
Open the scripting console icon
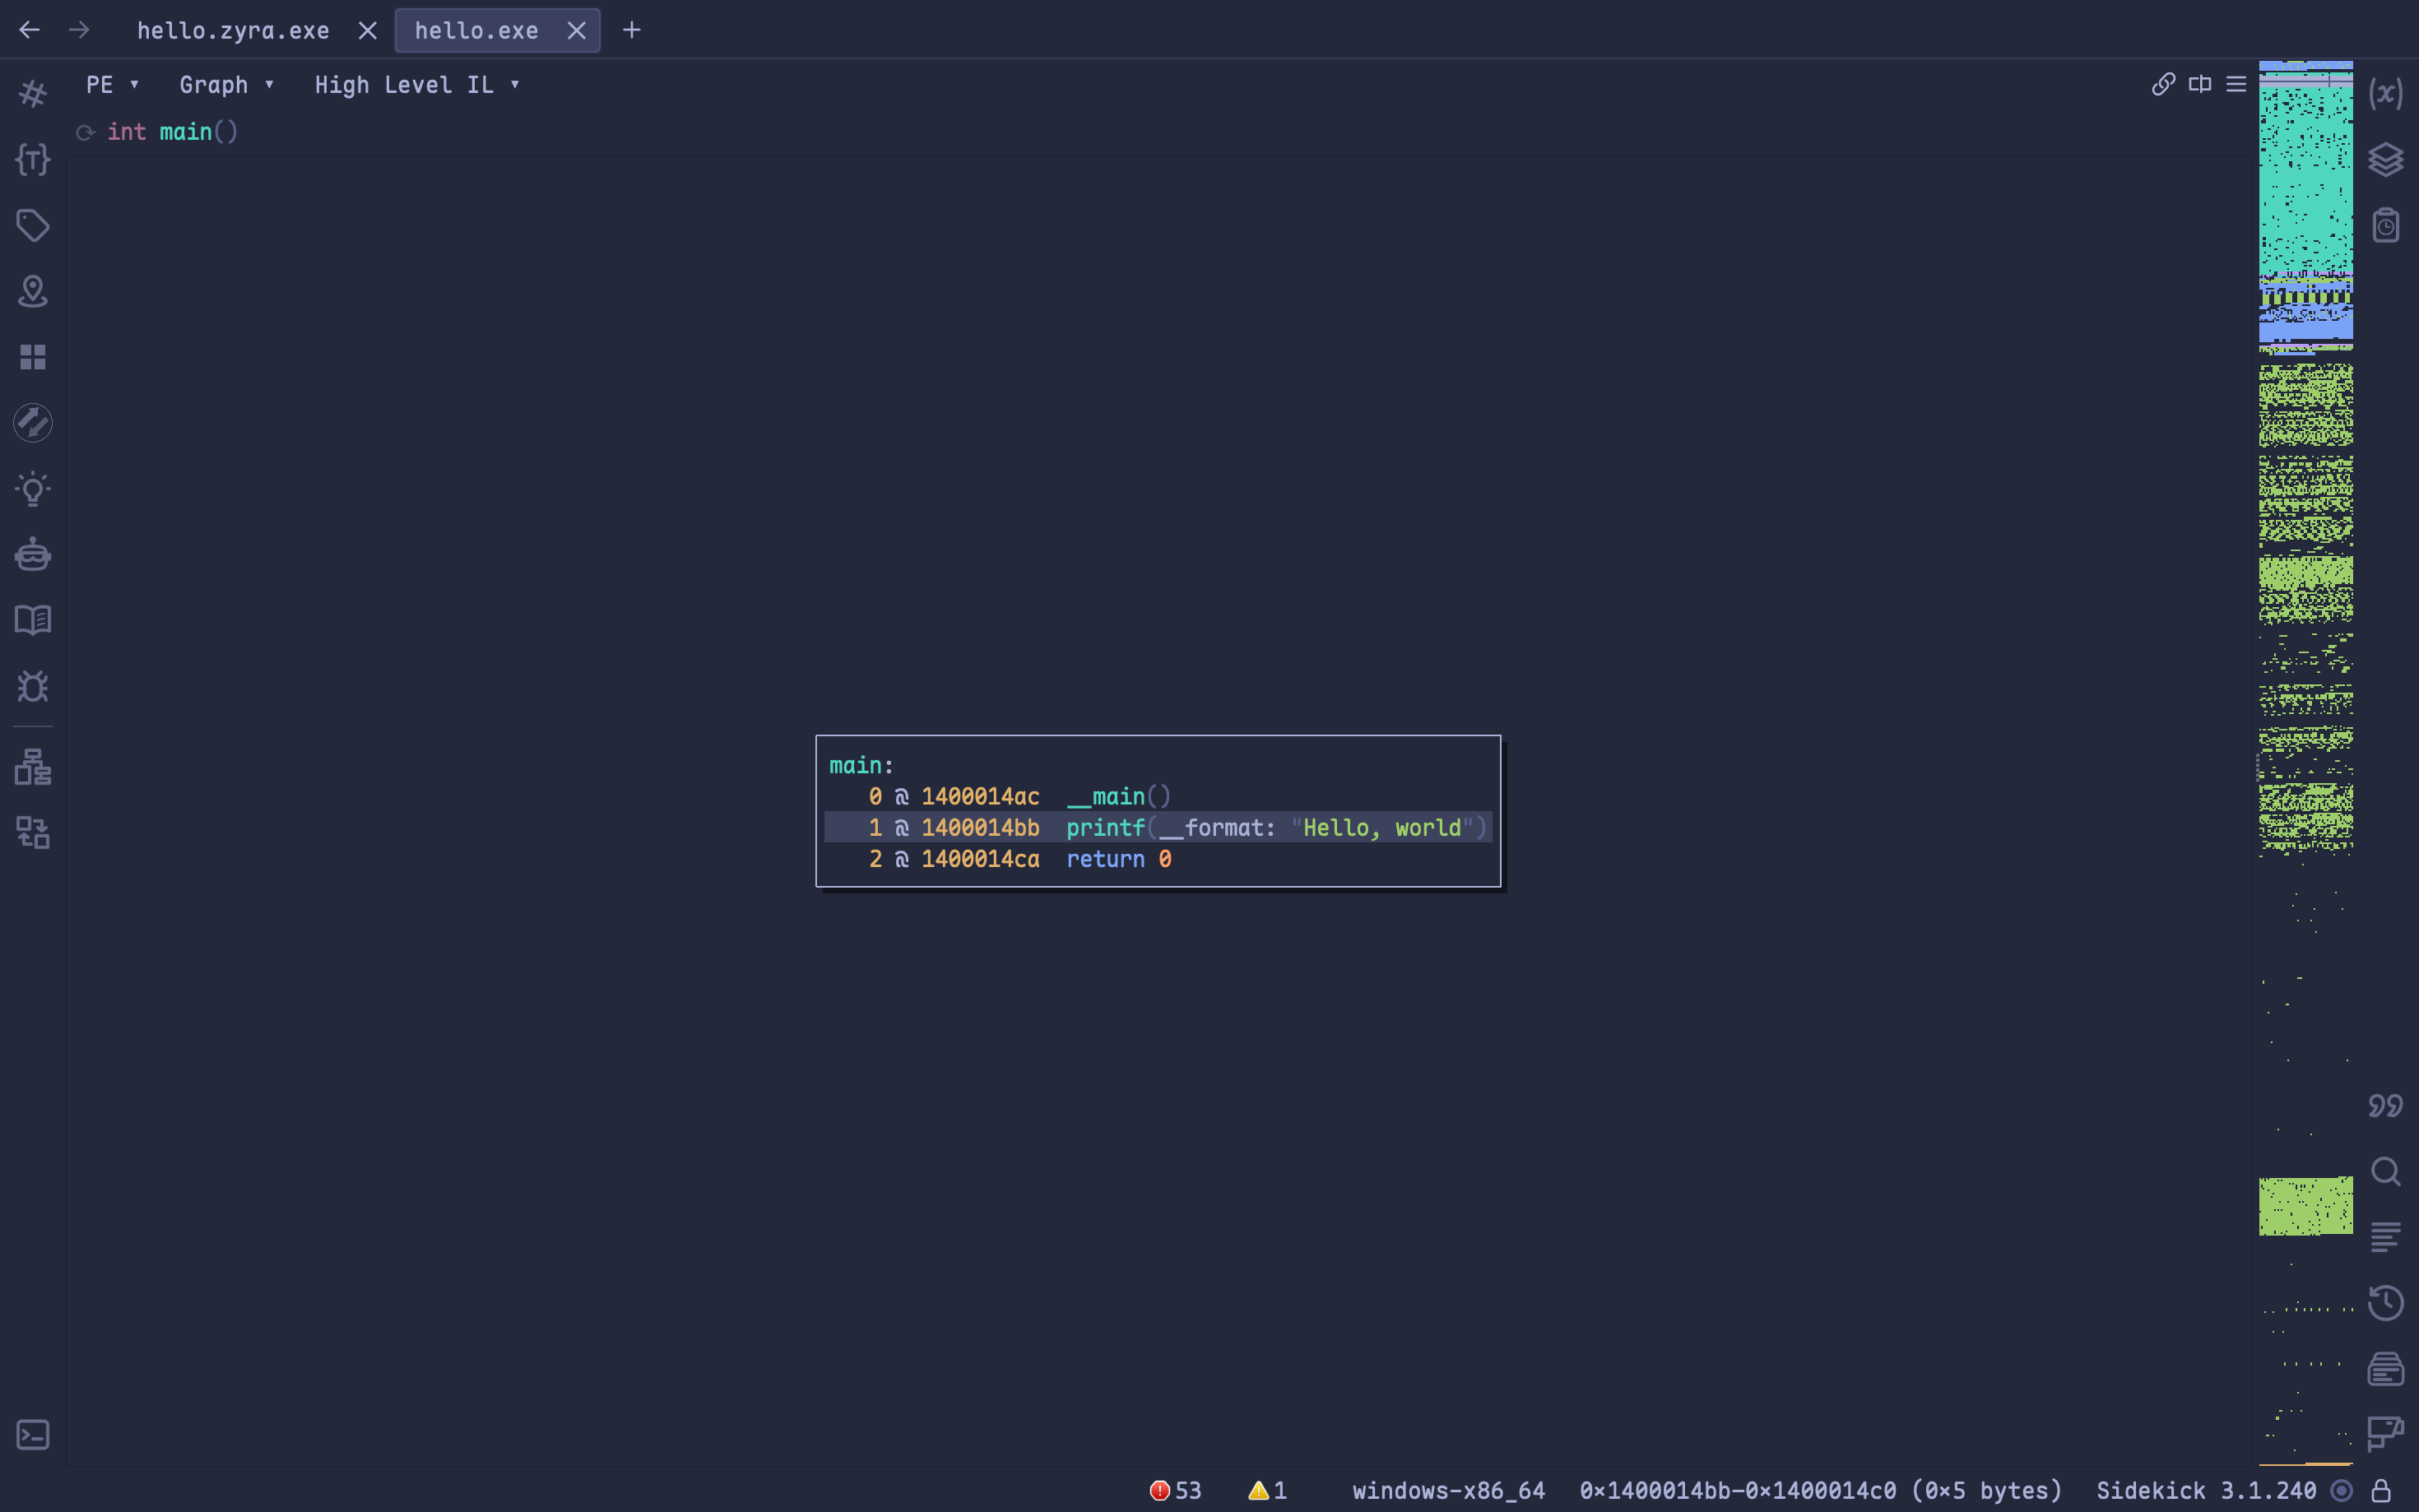(x=32, y=1435)
